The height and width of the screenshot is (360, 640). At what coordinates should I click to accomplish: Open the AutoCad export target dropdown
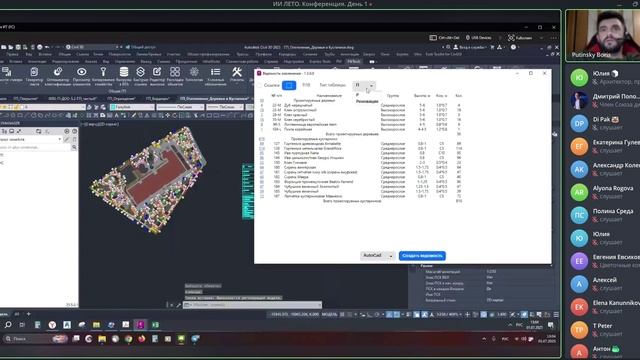tap(377, 256)
